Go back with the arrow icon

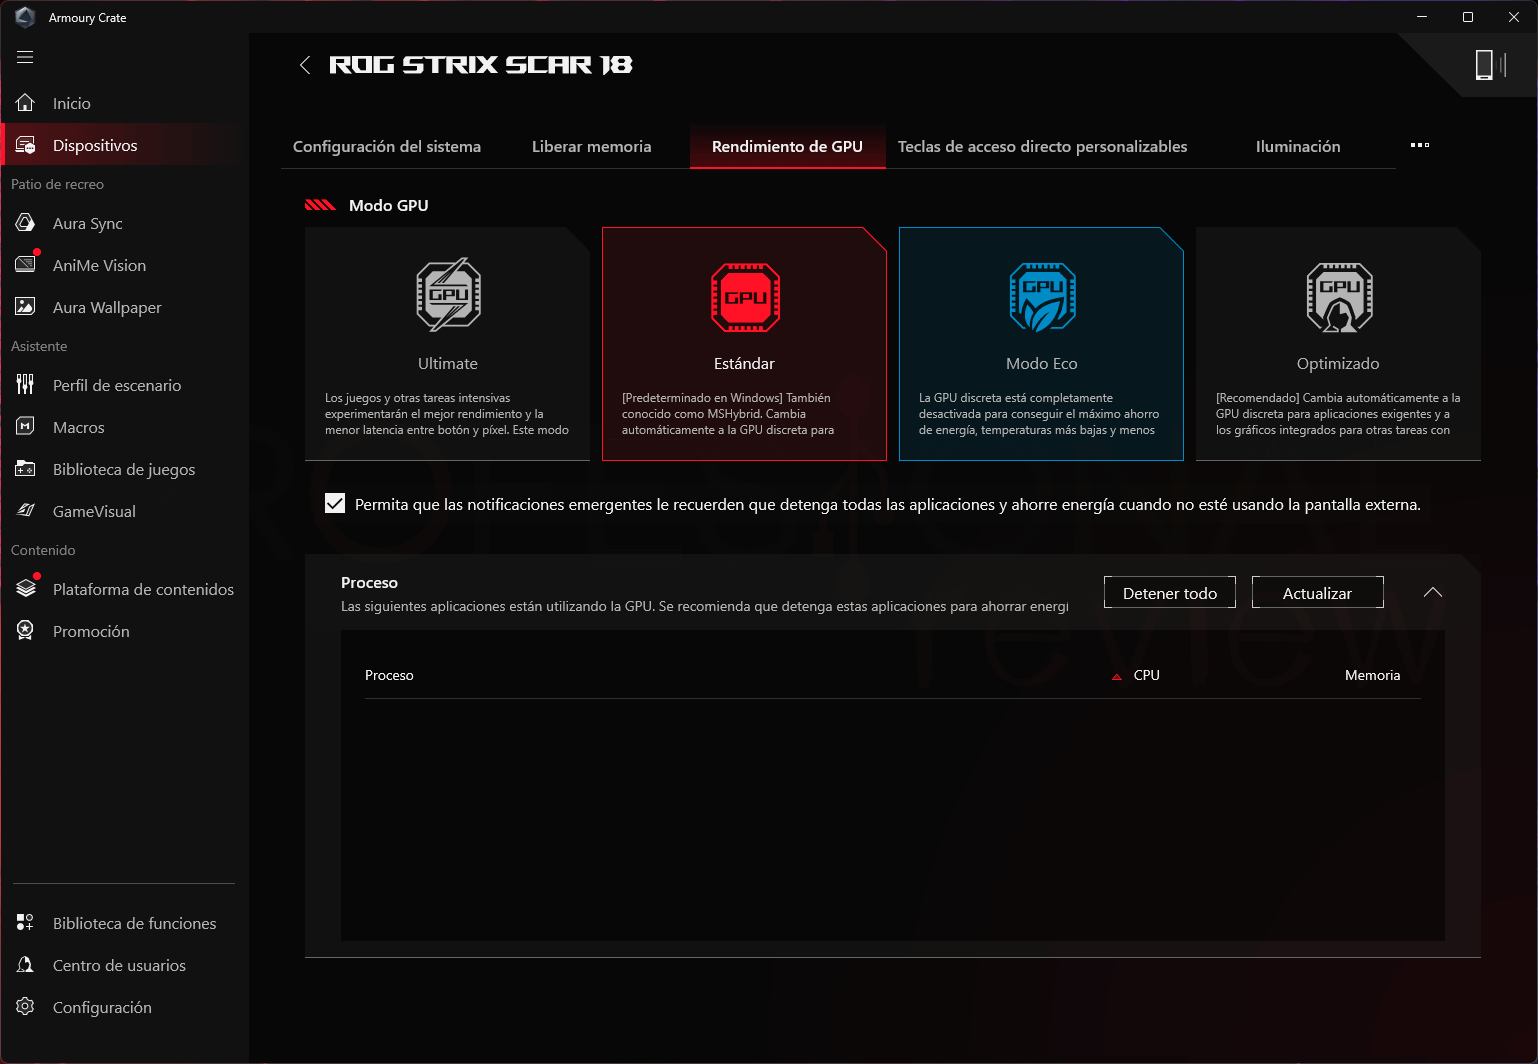[x=305, y=65]
